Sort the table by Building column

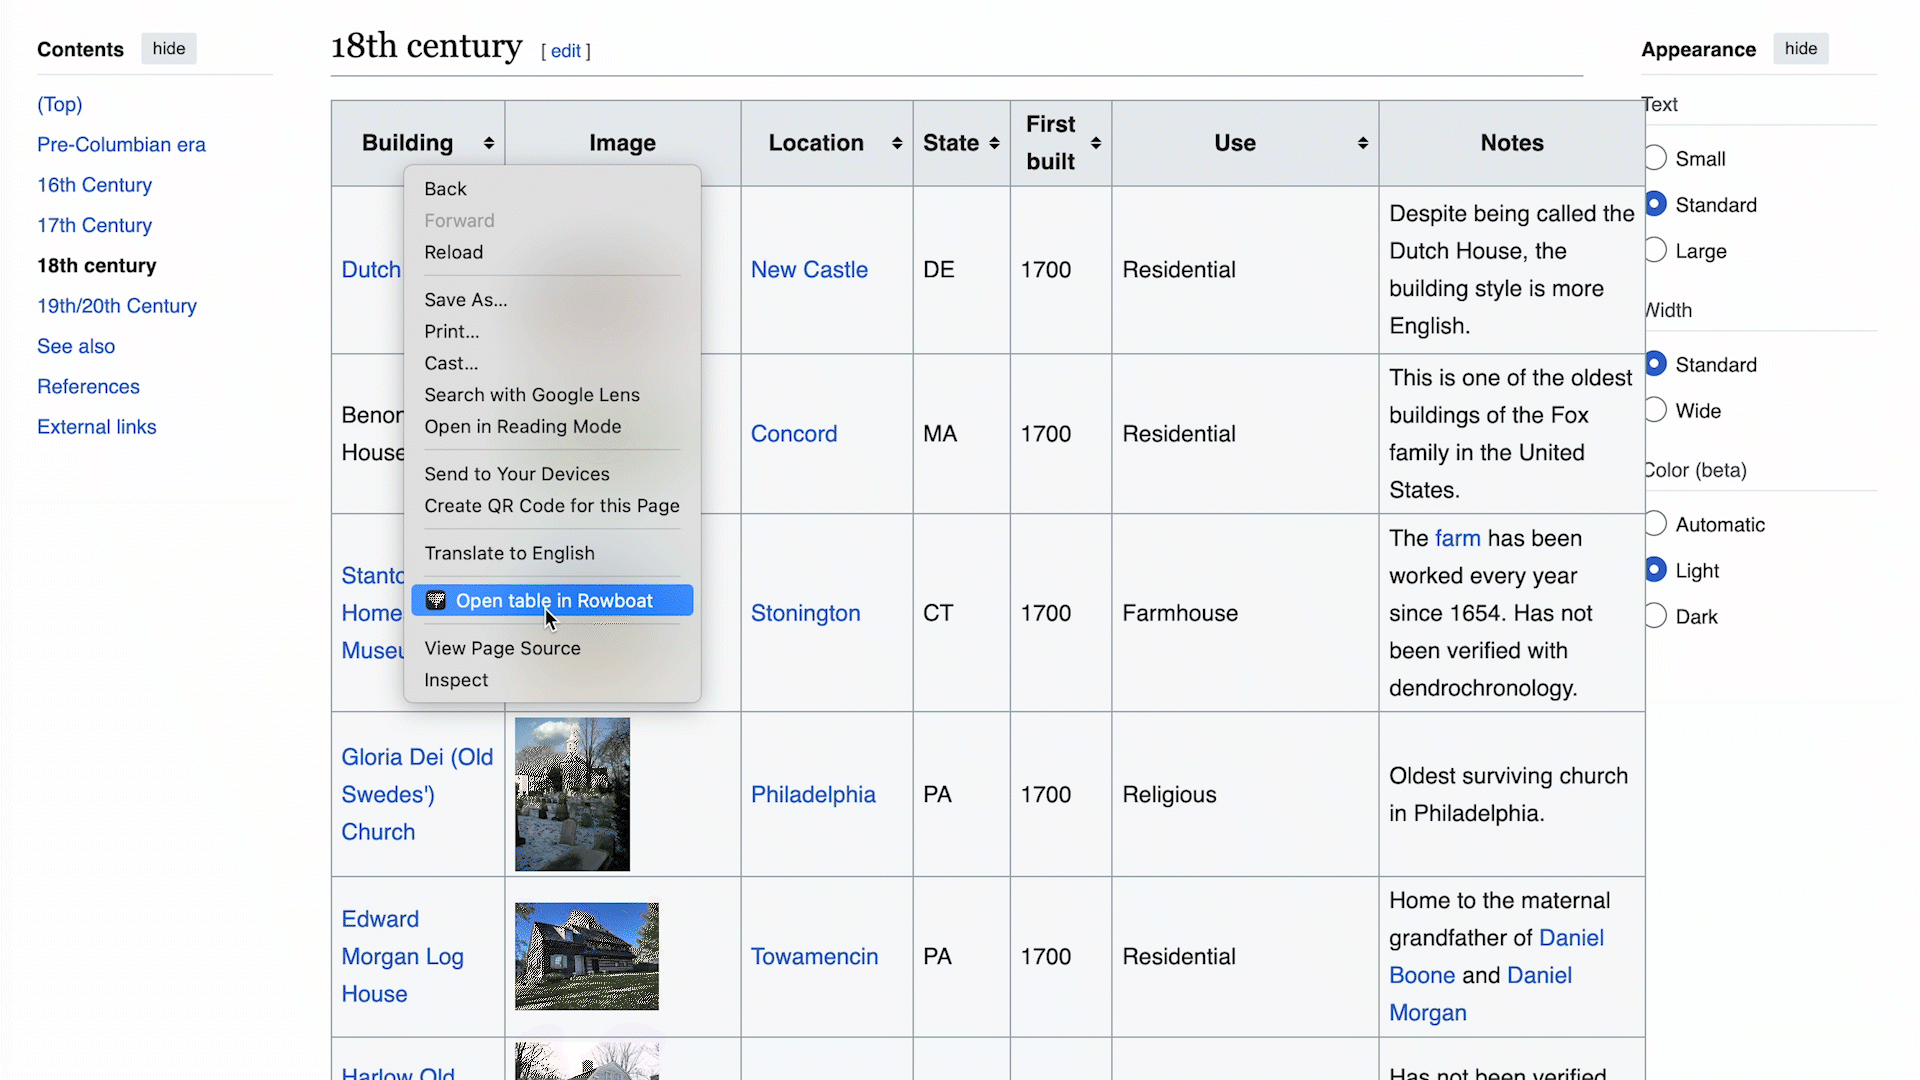[x=489, y=143]
